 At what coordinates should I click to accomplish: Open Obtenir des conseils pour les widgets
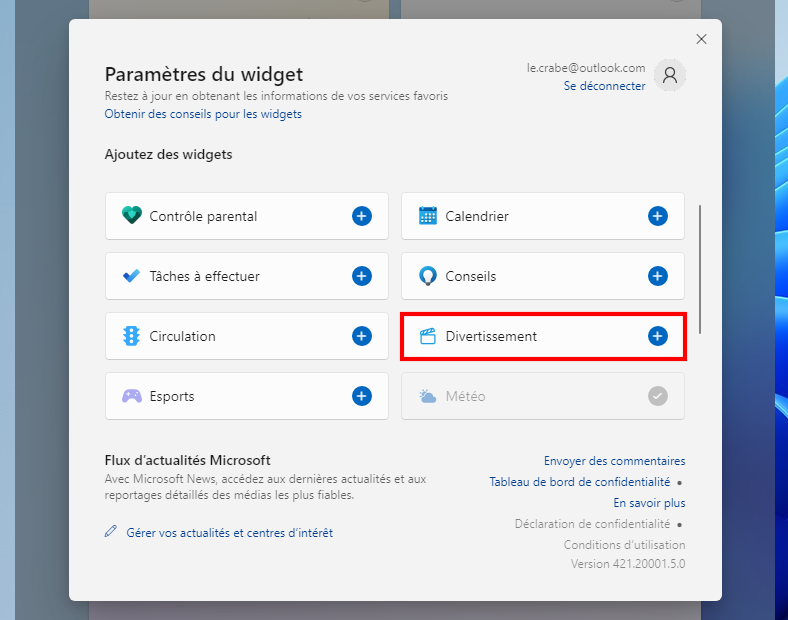click(x=203, y=114)
